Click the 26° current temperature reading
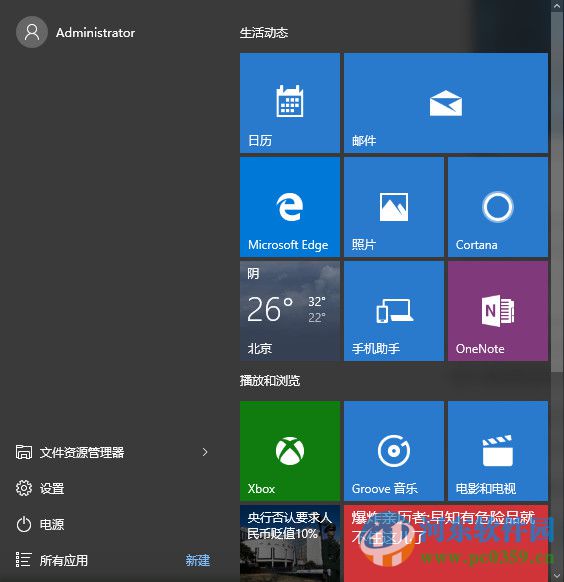This screenshot has width=564, height=582. click(x=270, y=308)
